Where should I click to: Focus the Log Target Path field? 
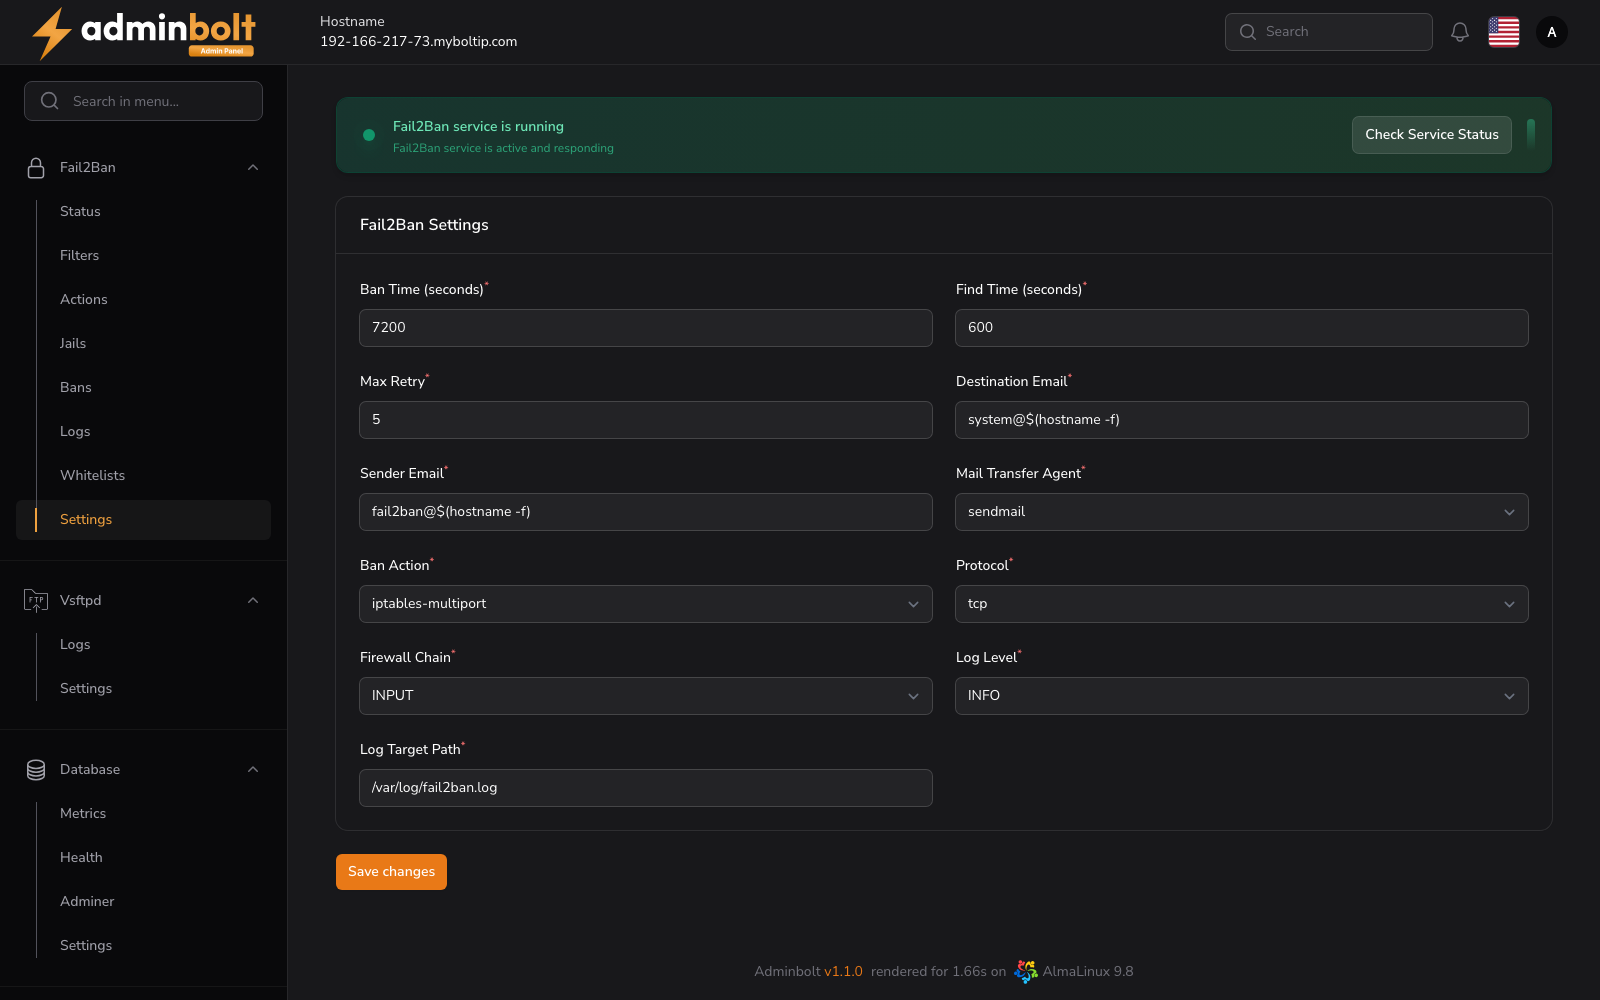646,788
